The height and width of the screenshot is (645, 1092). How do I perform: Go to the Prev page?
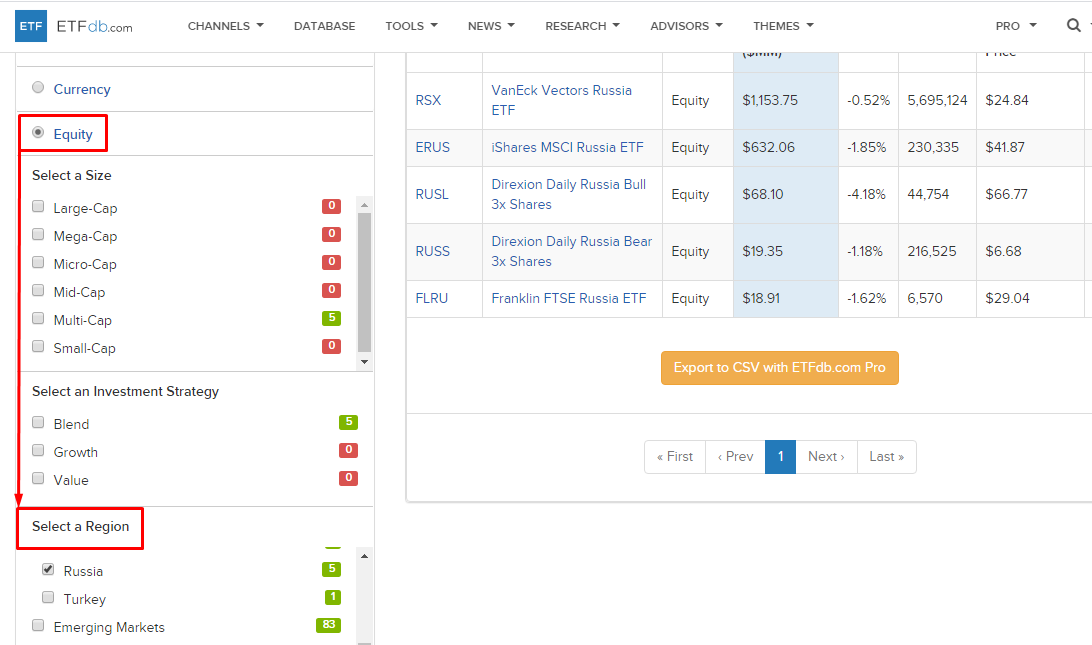[x=735, y=457]
